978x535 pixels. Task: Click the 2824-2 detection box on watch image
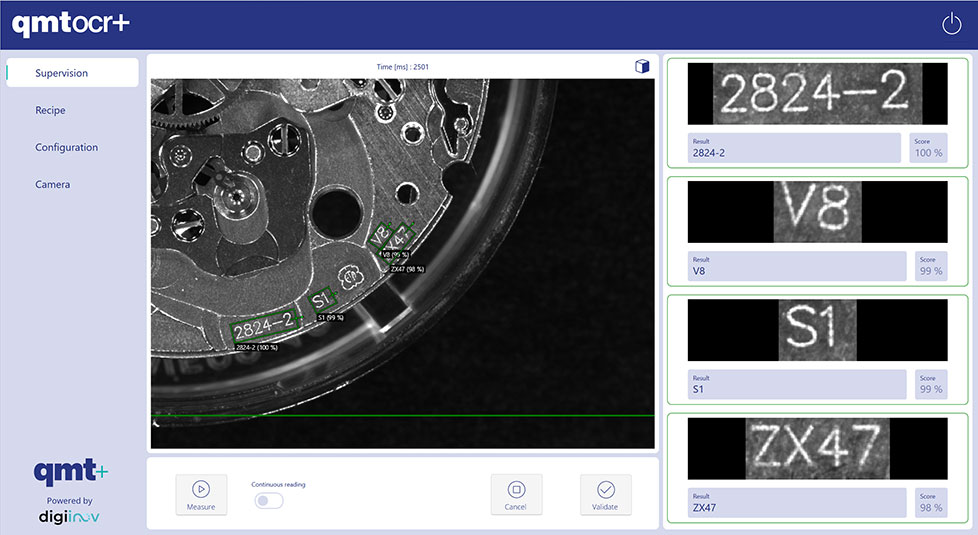click(264, 325)
